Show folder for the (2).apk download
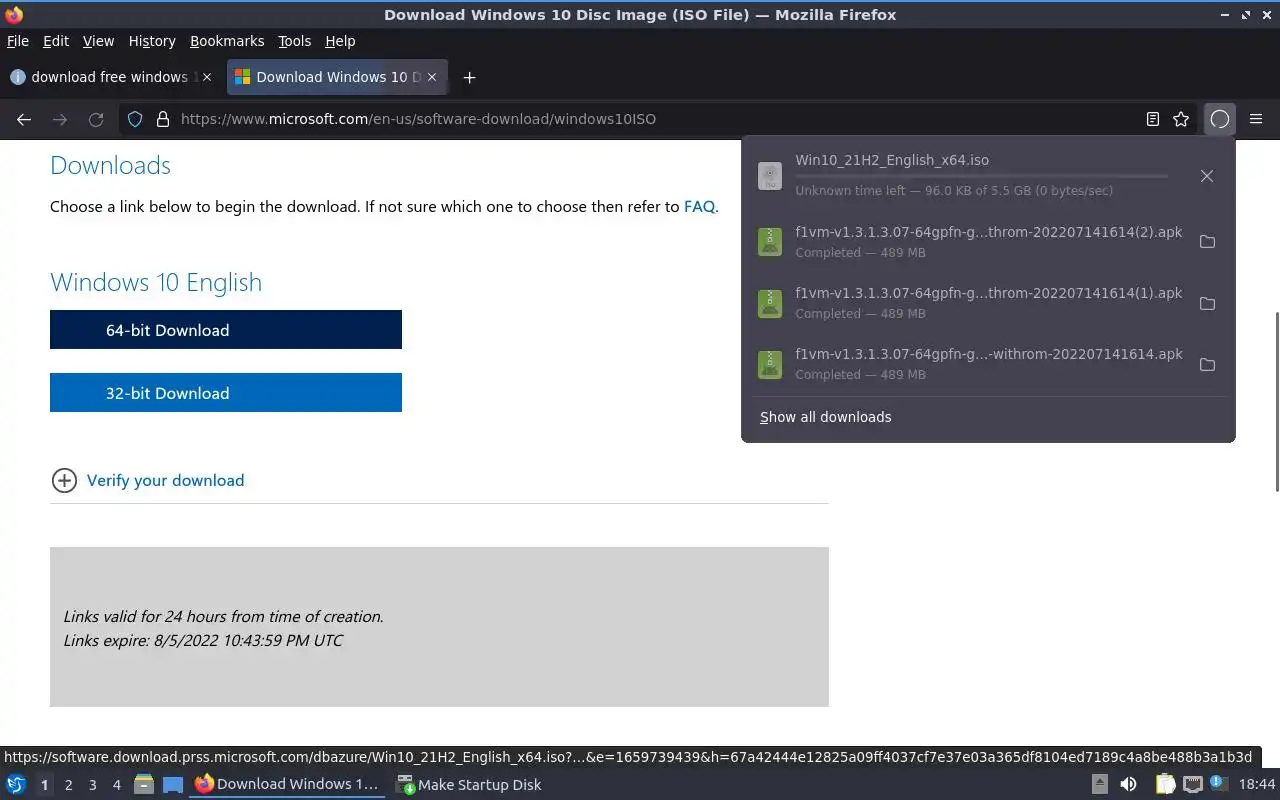1280x800 pixels. click(x=1207, y=242)
